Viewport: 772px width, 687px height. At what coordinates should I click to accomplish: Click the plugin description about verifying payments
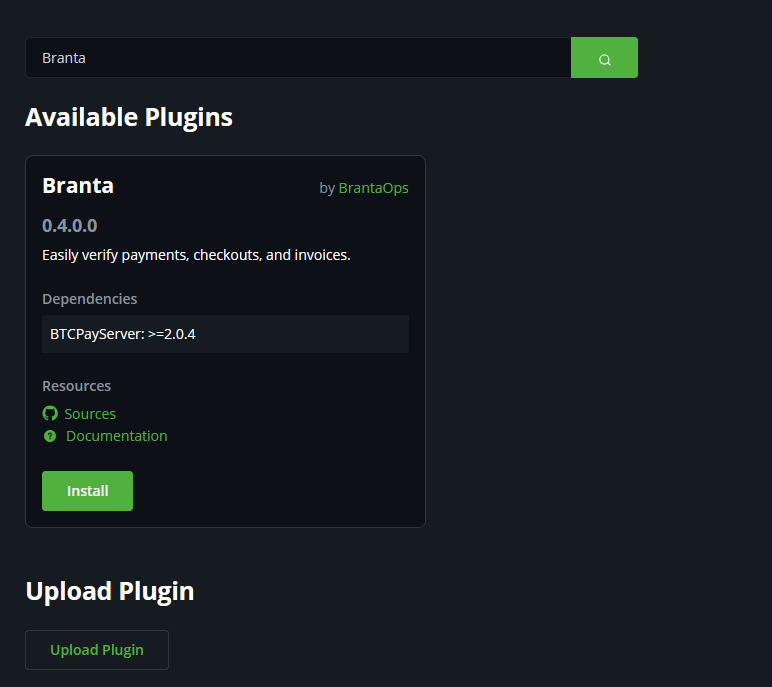tap(196, 255)
